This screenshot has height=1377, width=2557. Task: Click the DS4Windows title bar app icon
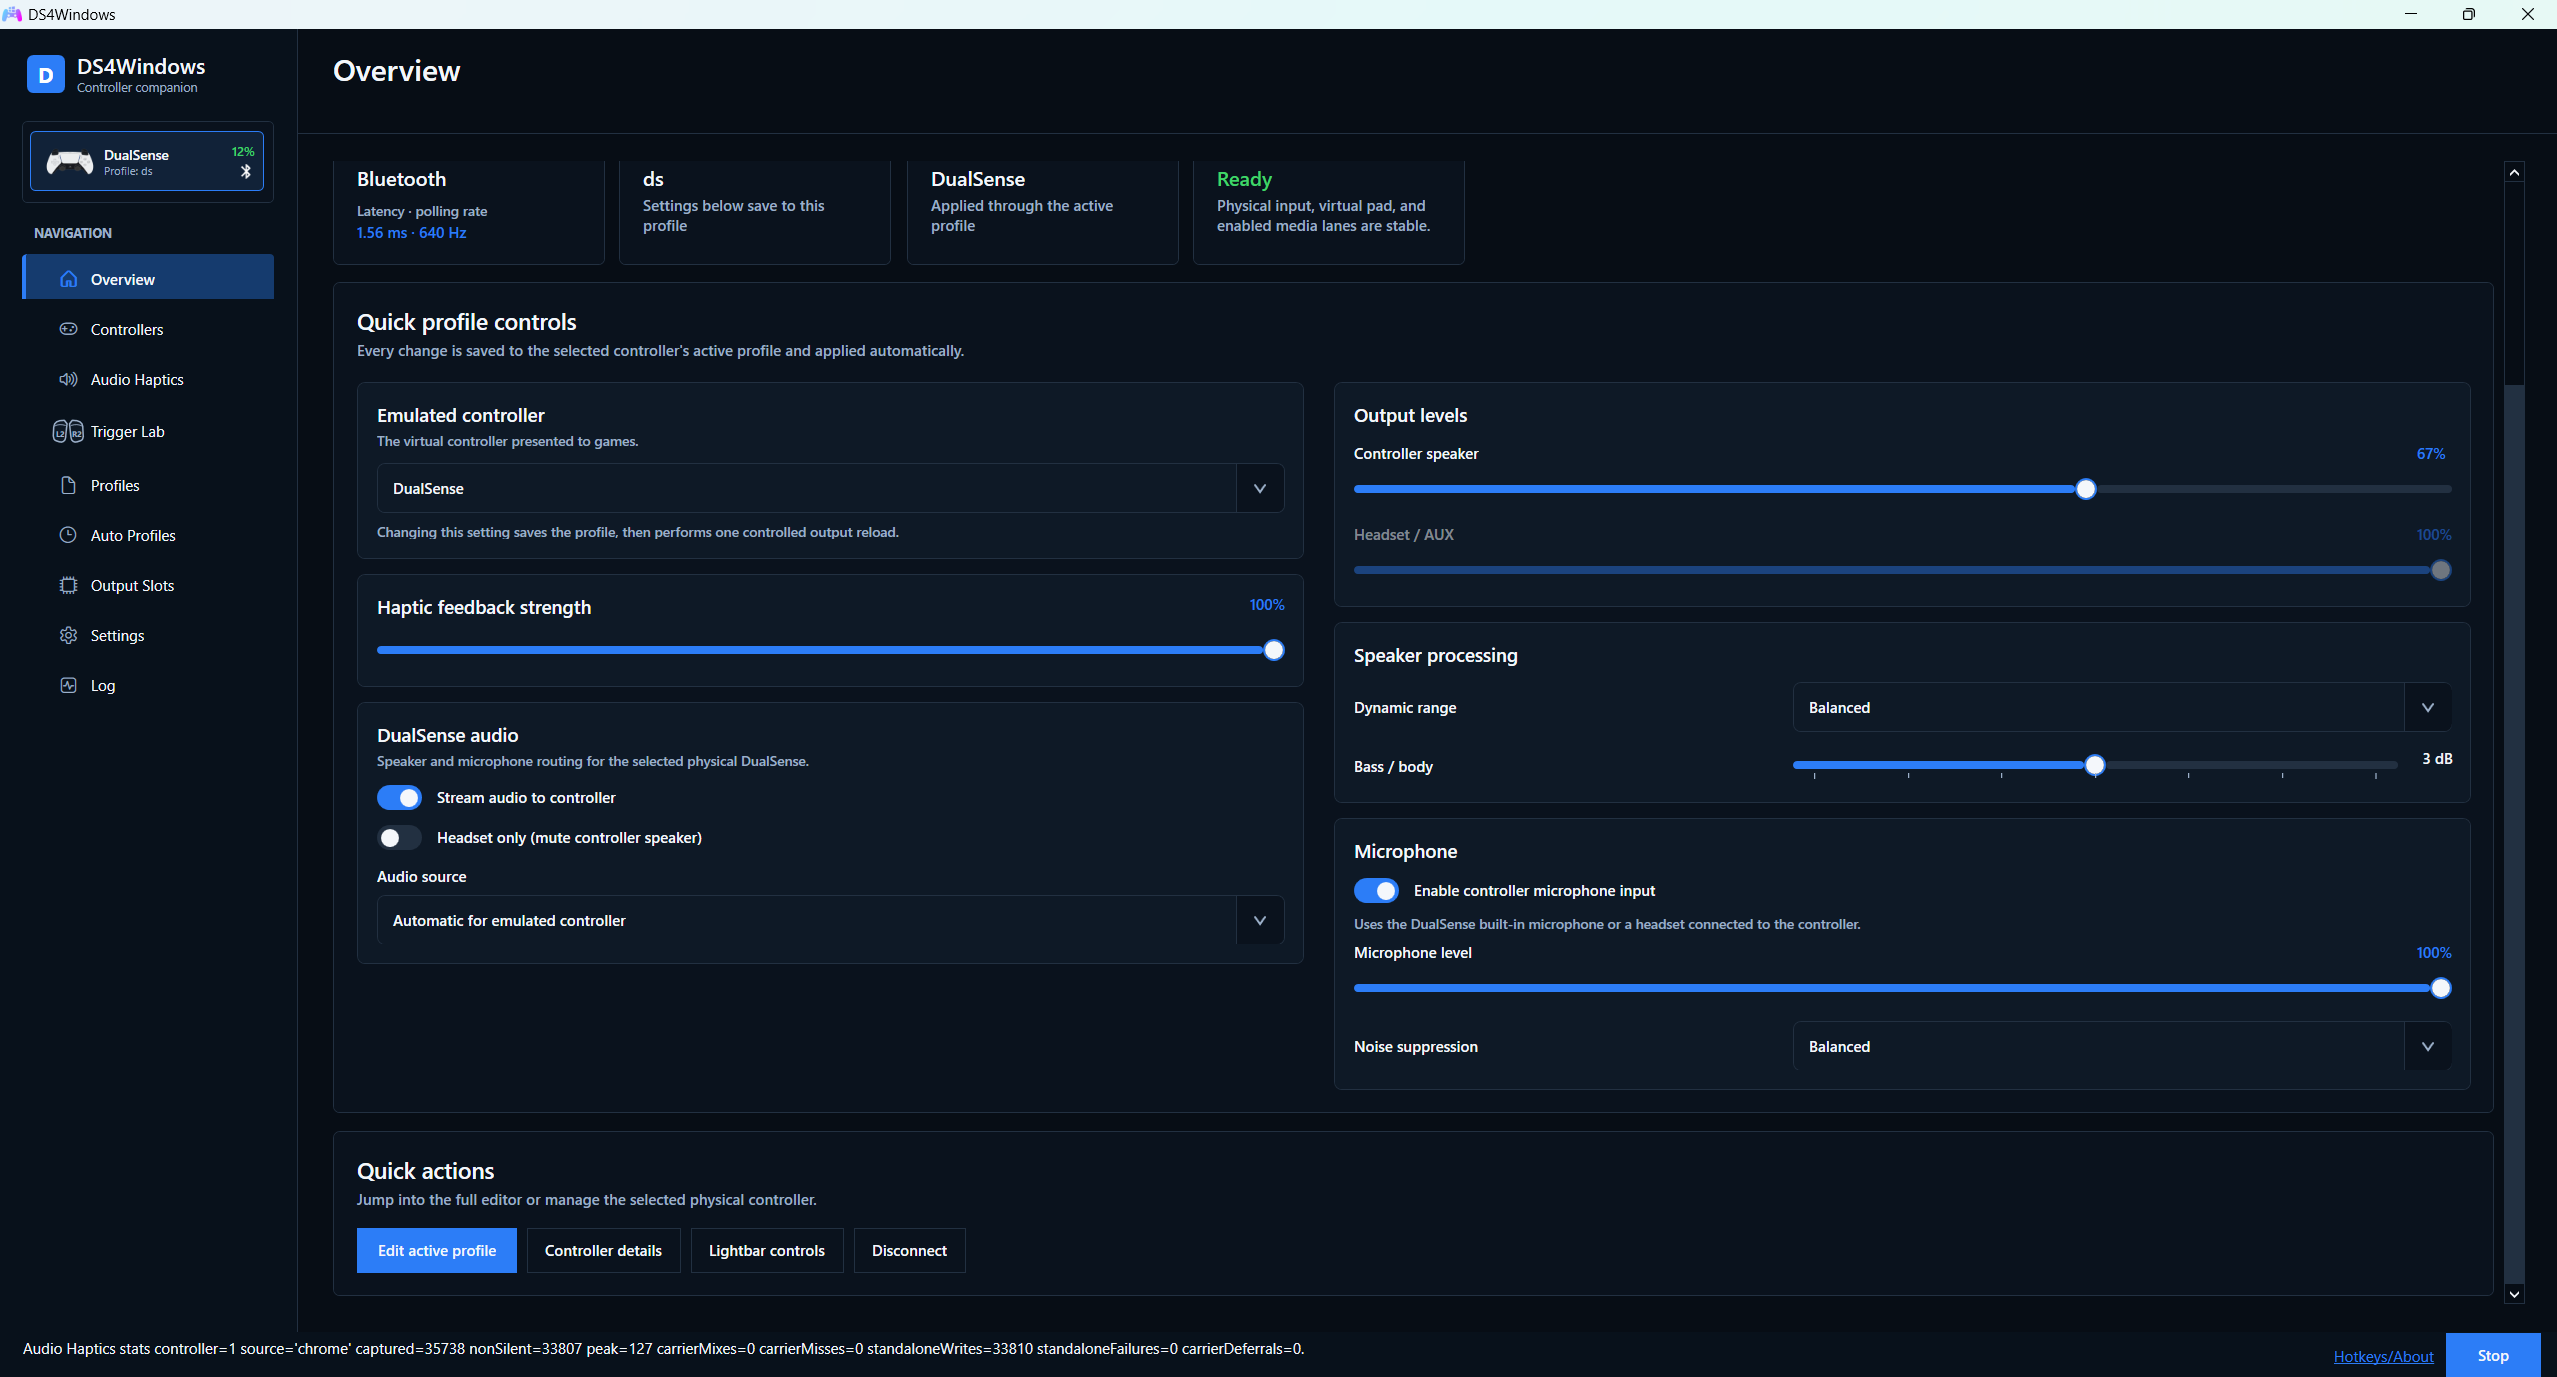point(12,14)
